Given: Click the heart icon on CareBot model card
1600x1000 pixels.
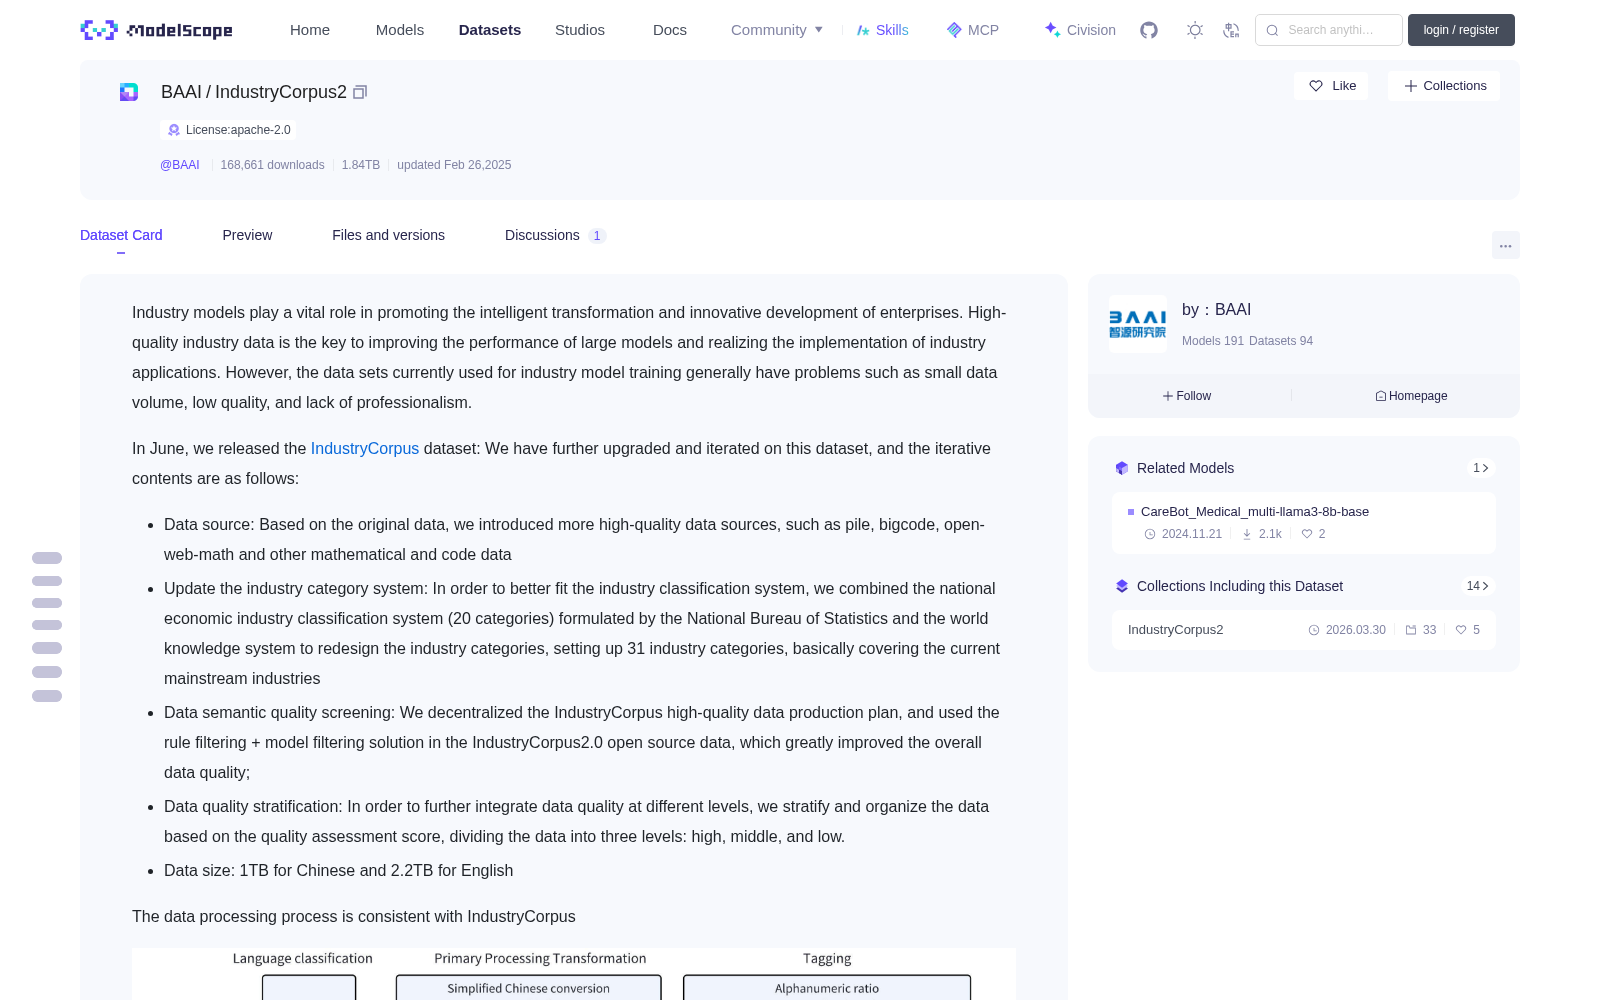Looking at the screenshot, I should (x=1306, y=534).
